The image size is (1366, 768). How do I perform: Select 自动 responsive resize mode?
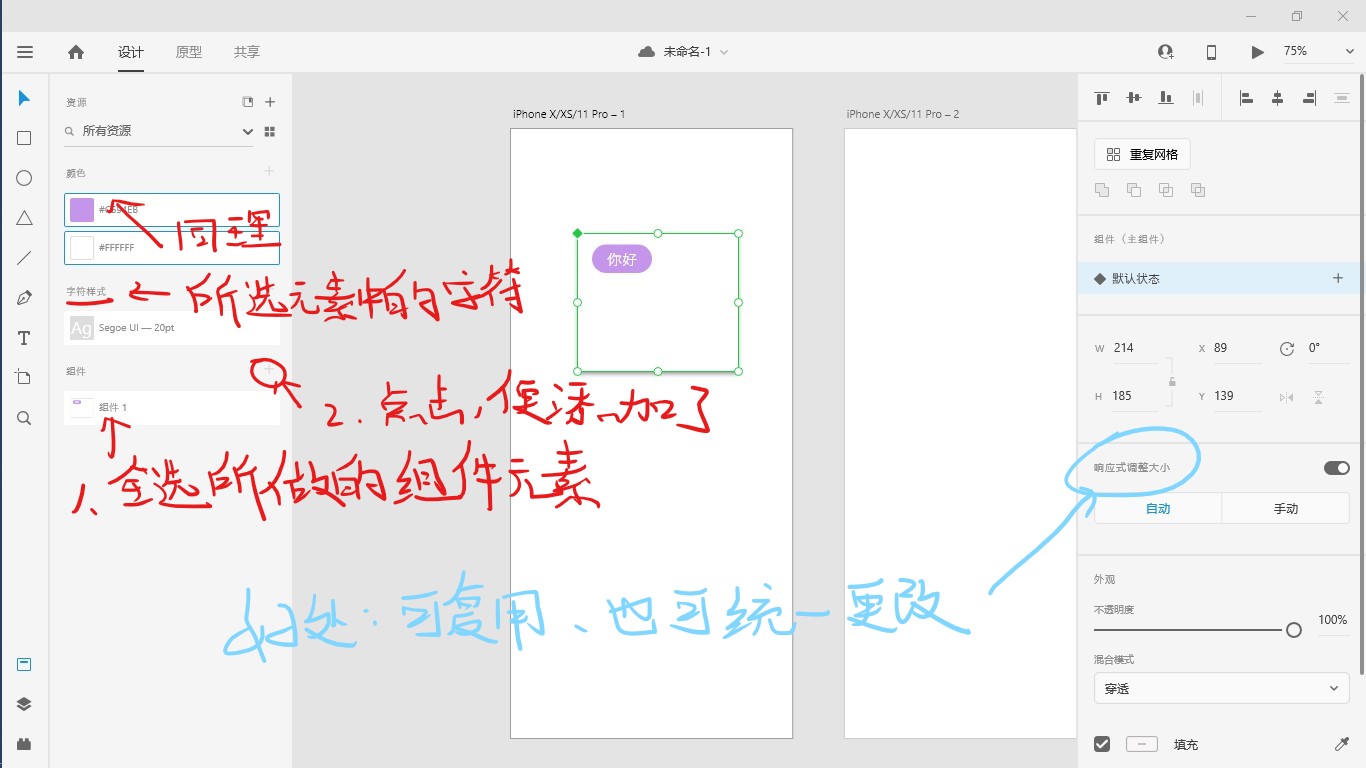(x=1158, y=508)
